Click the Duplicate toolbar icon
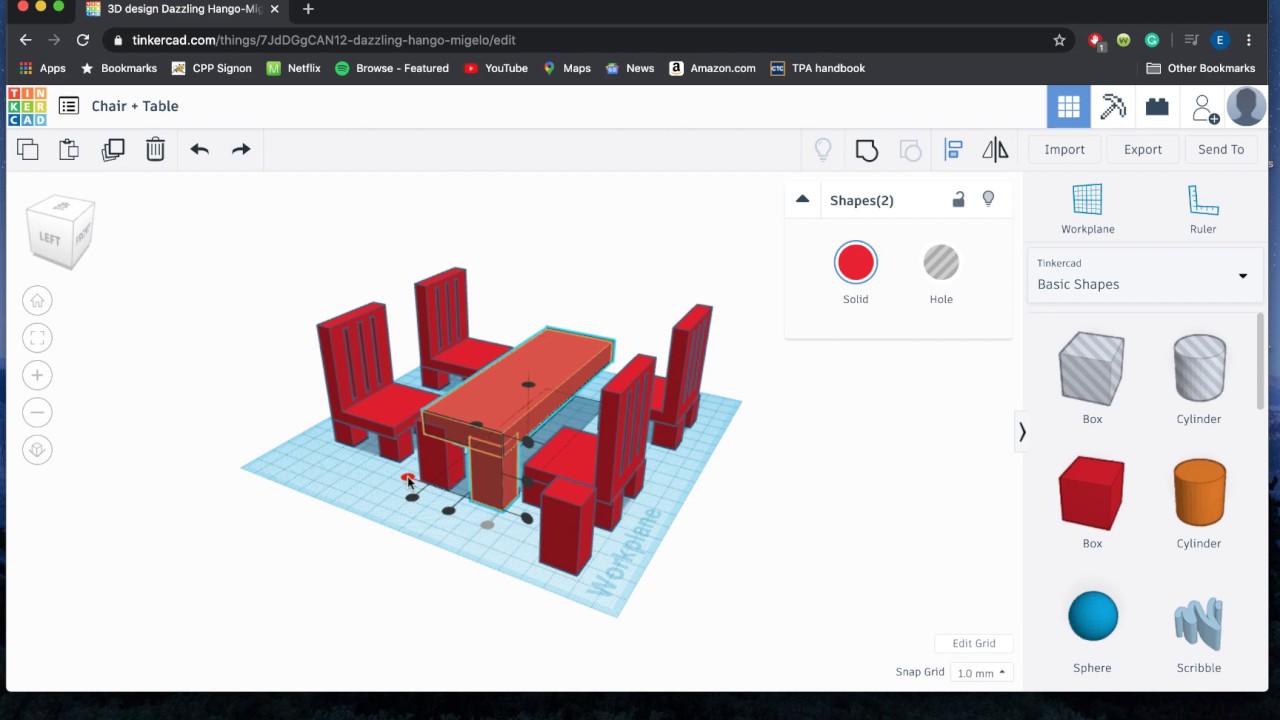 coord(113,150)
